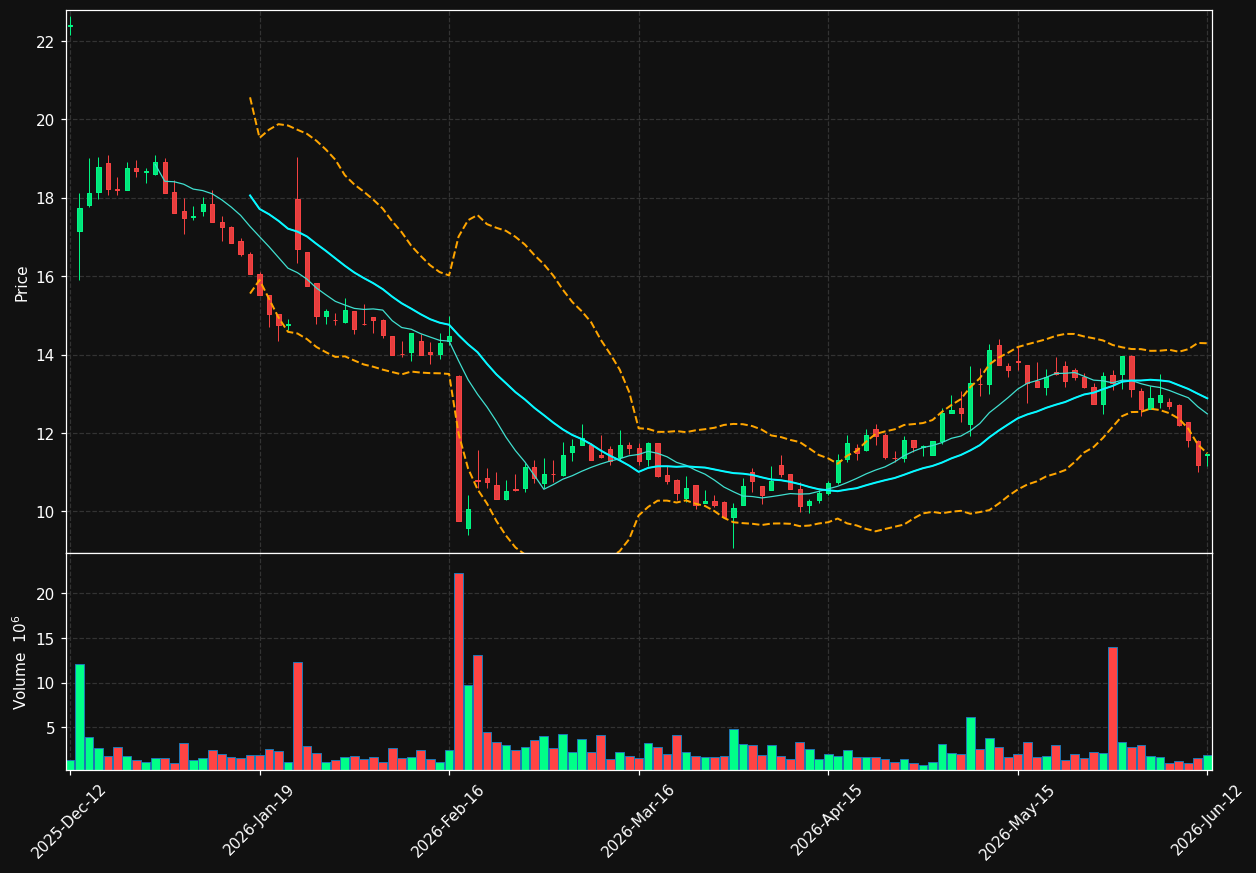Viewport: 1256px width, 873px height.
Task: Click the 2026-Feb-16 date label
Action: (x=448, y=821)
